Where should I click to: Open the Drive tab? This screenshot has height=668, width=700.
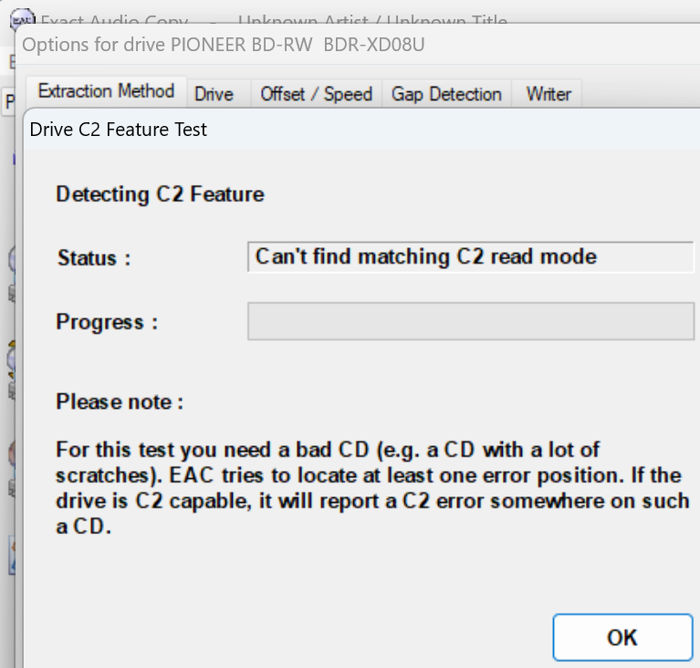(x=214, y=94)
